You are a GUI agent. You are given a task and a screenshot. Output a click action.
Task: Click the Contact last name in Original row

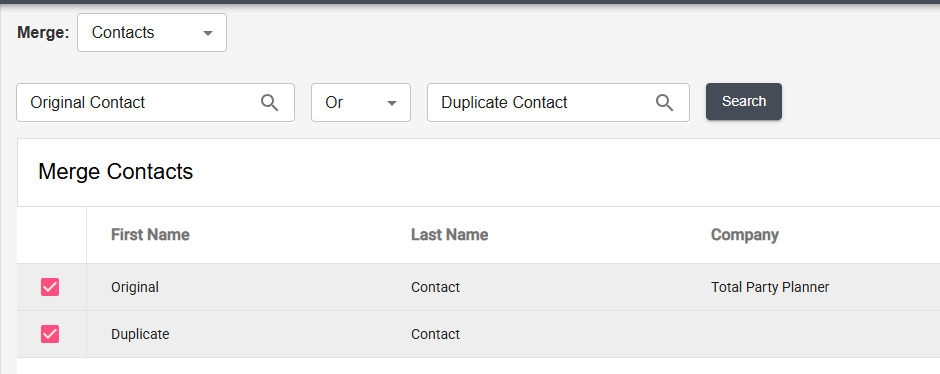click(435, 287)
